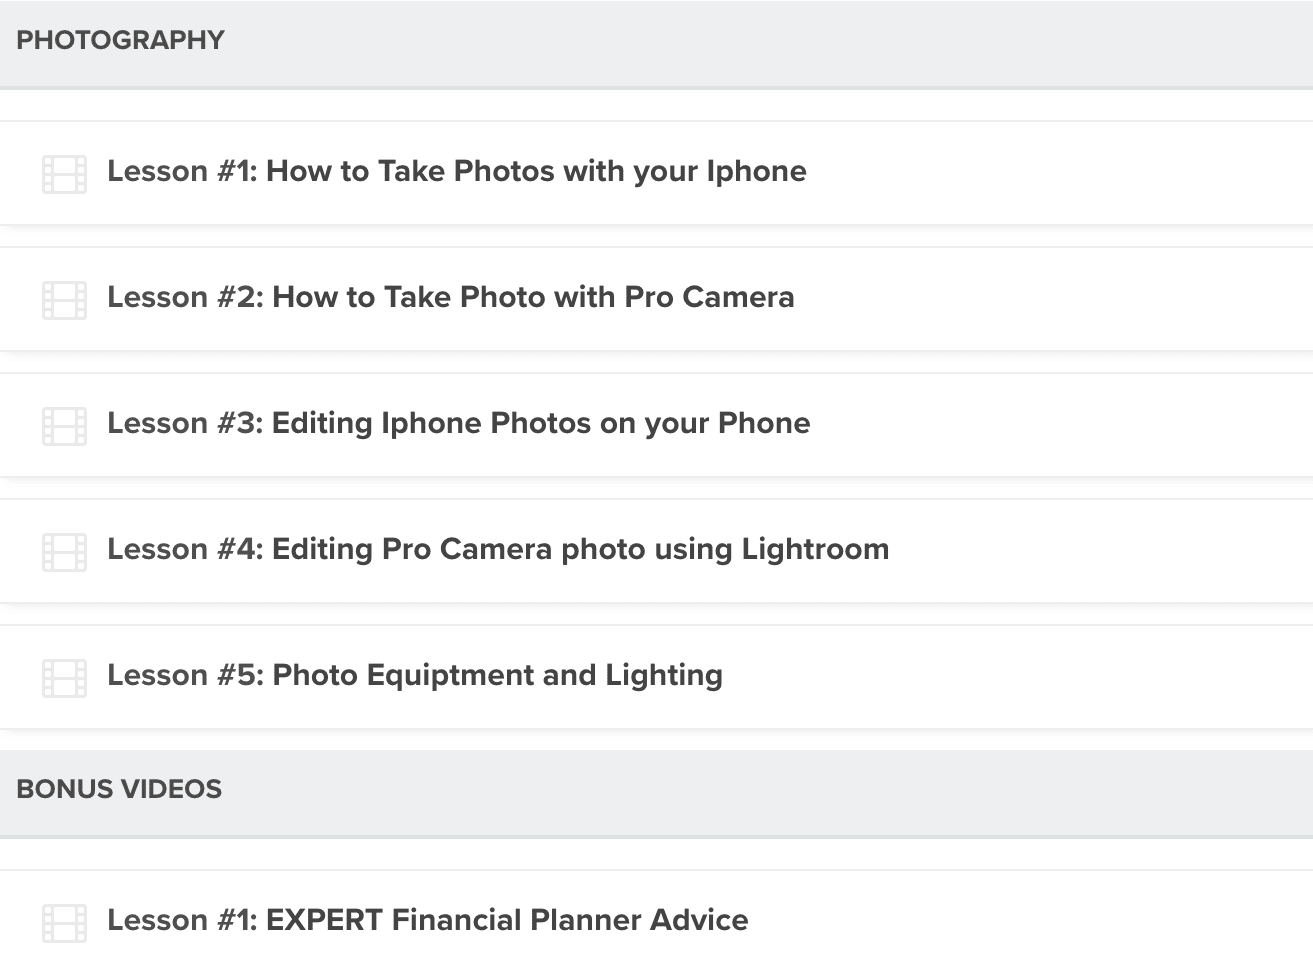Viewport: 1313px width, 970px height.
Task: Click the 'Lesson #1:' label under Photography
Action: (183, 171)
